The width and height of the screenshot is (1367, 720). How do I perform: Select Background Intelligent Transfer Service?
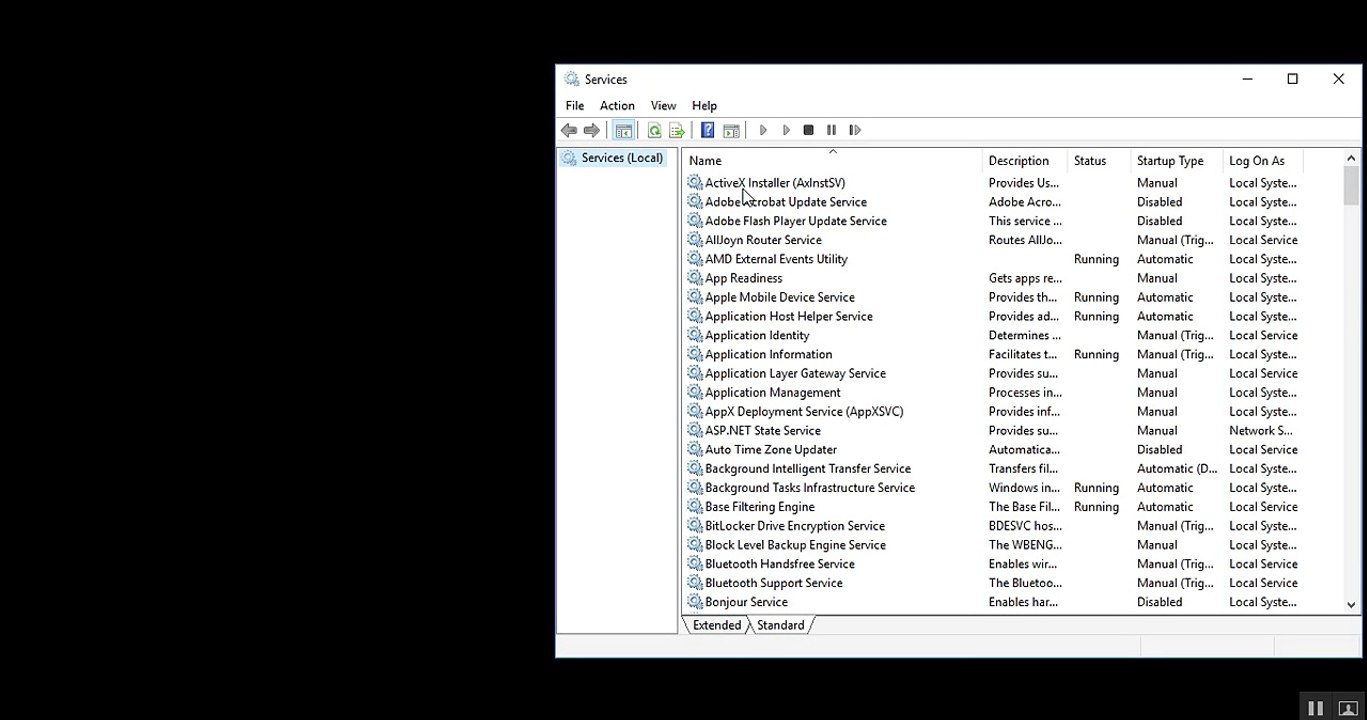coord(808,469)
